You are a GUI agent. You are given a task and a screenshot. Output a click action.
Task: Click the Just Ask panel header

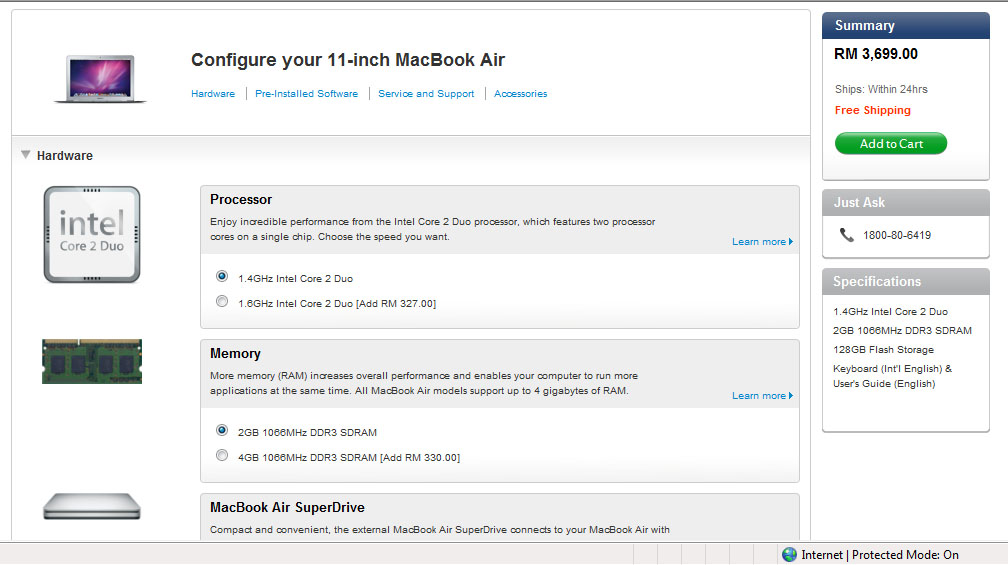tap(905, 202)
